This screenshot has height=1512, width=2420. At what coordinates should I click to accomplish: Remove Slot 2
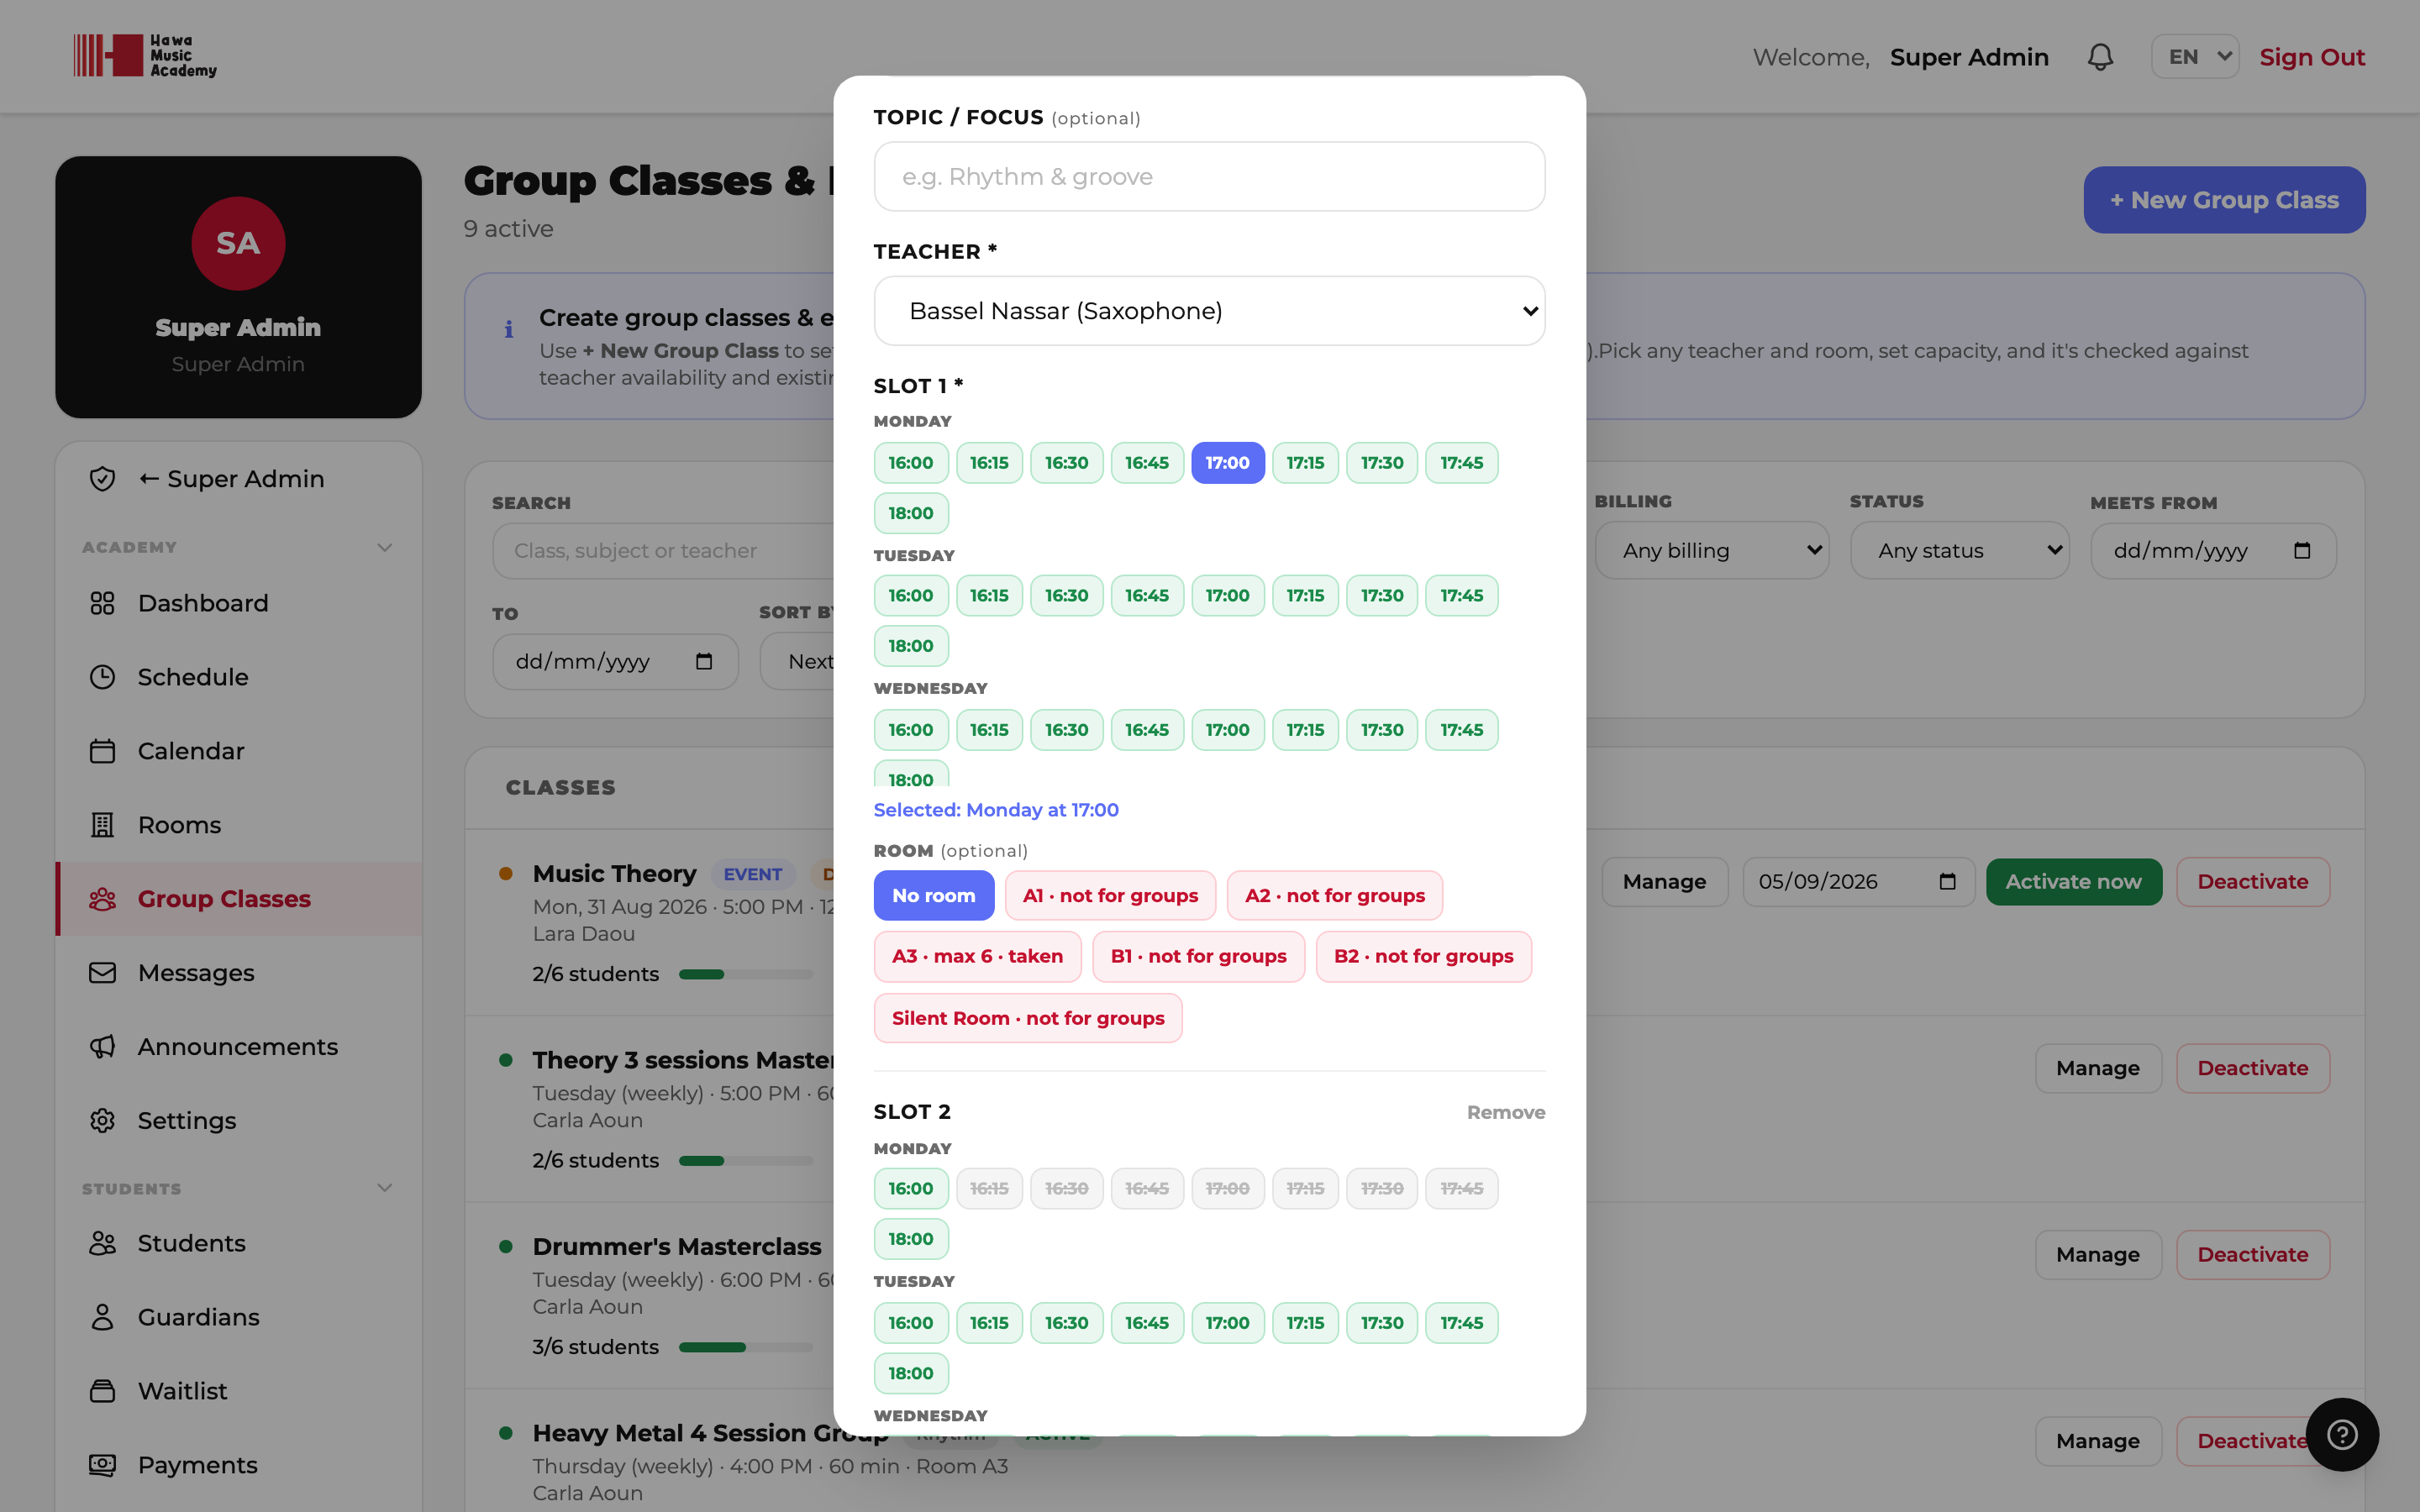click(x=1505, y=1112)
